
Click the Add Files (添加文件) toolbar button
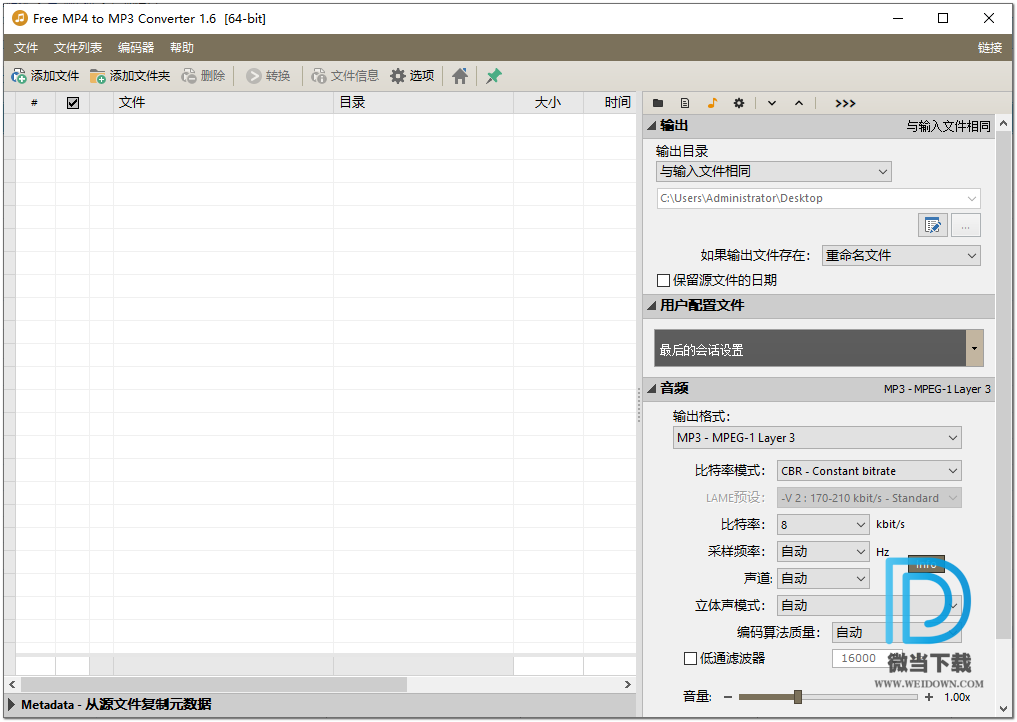[x=45, y=76]
